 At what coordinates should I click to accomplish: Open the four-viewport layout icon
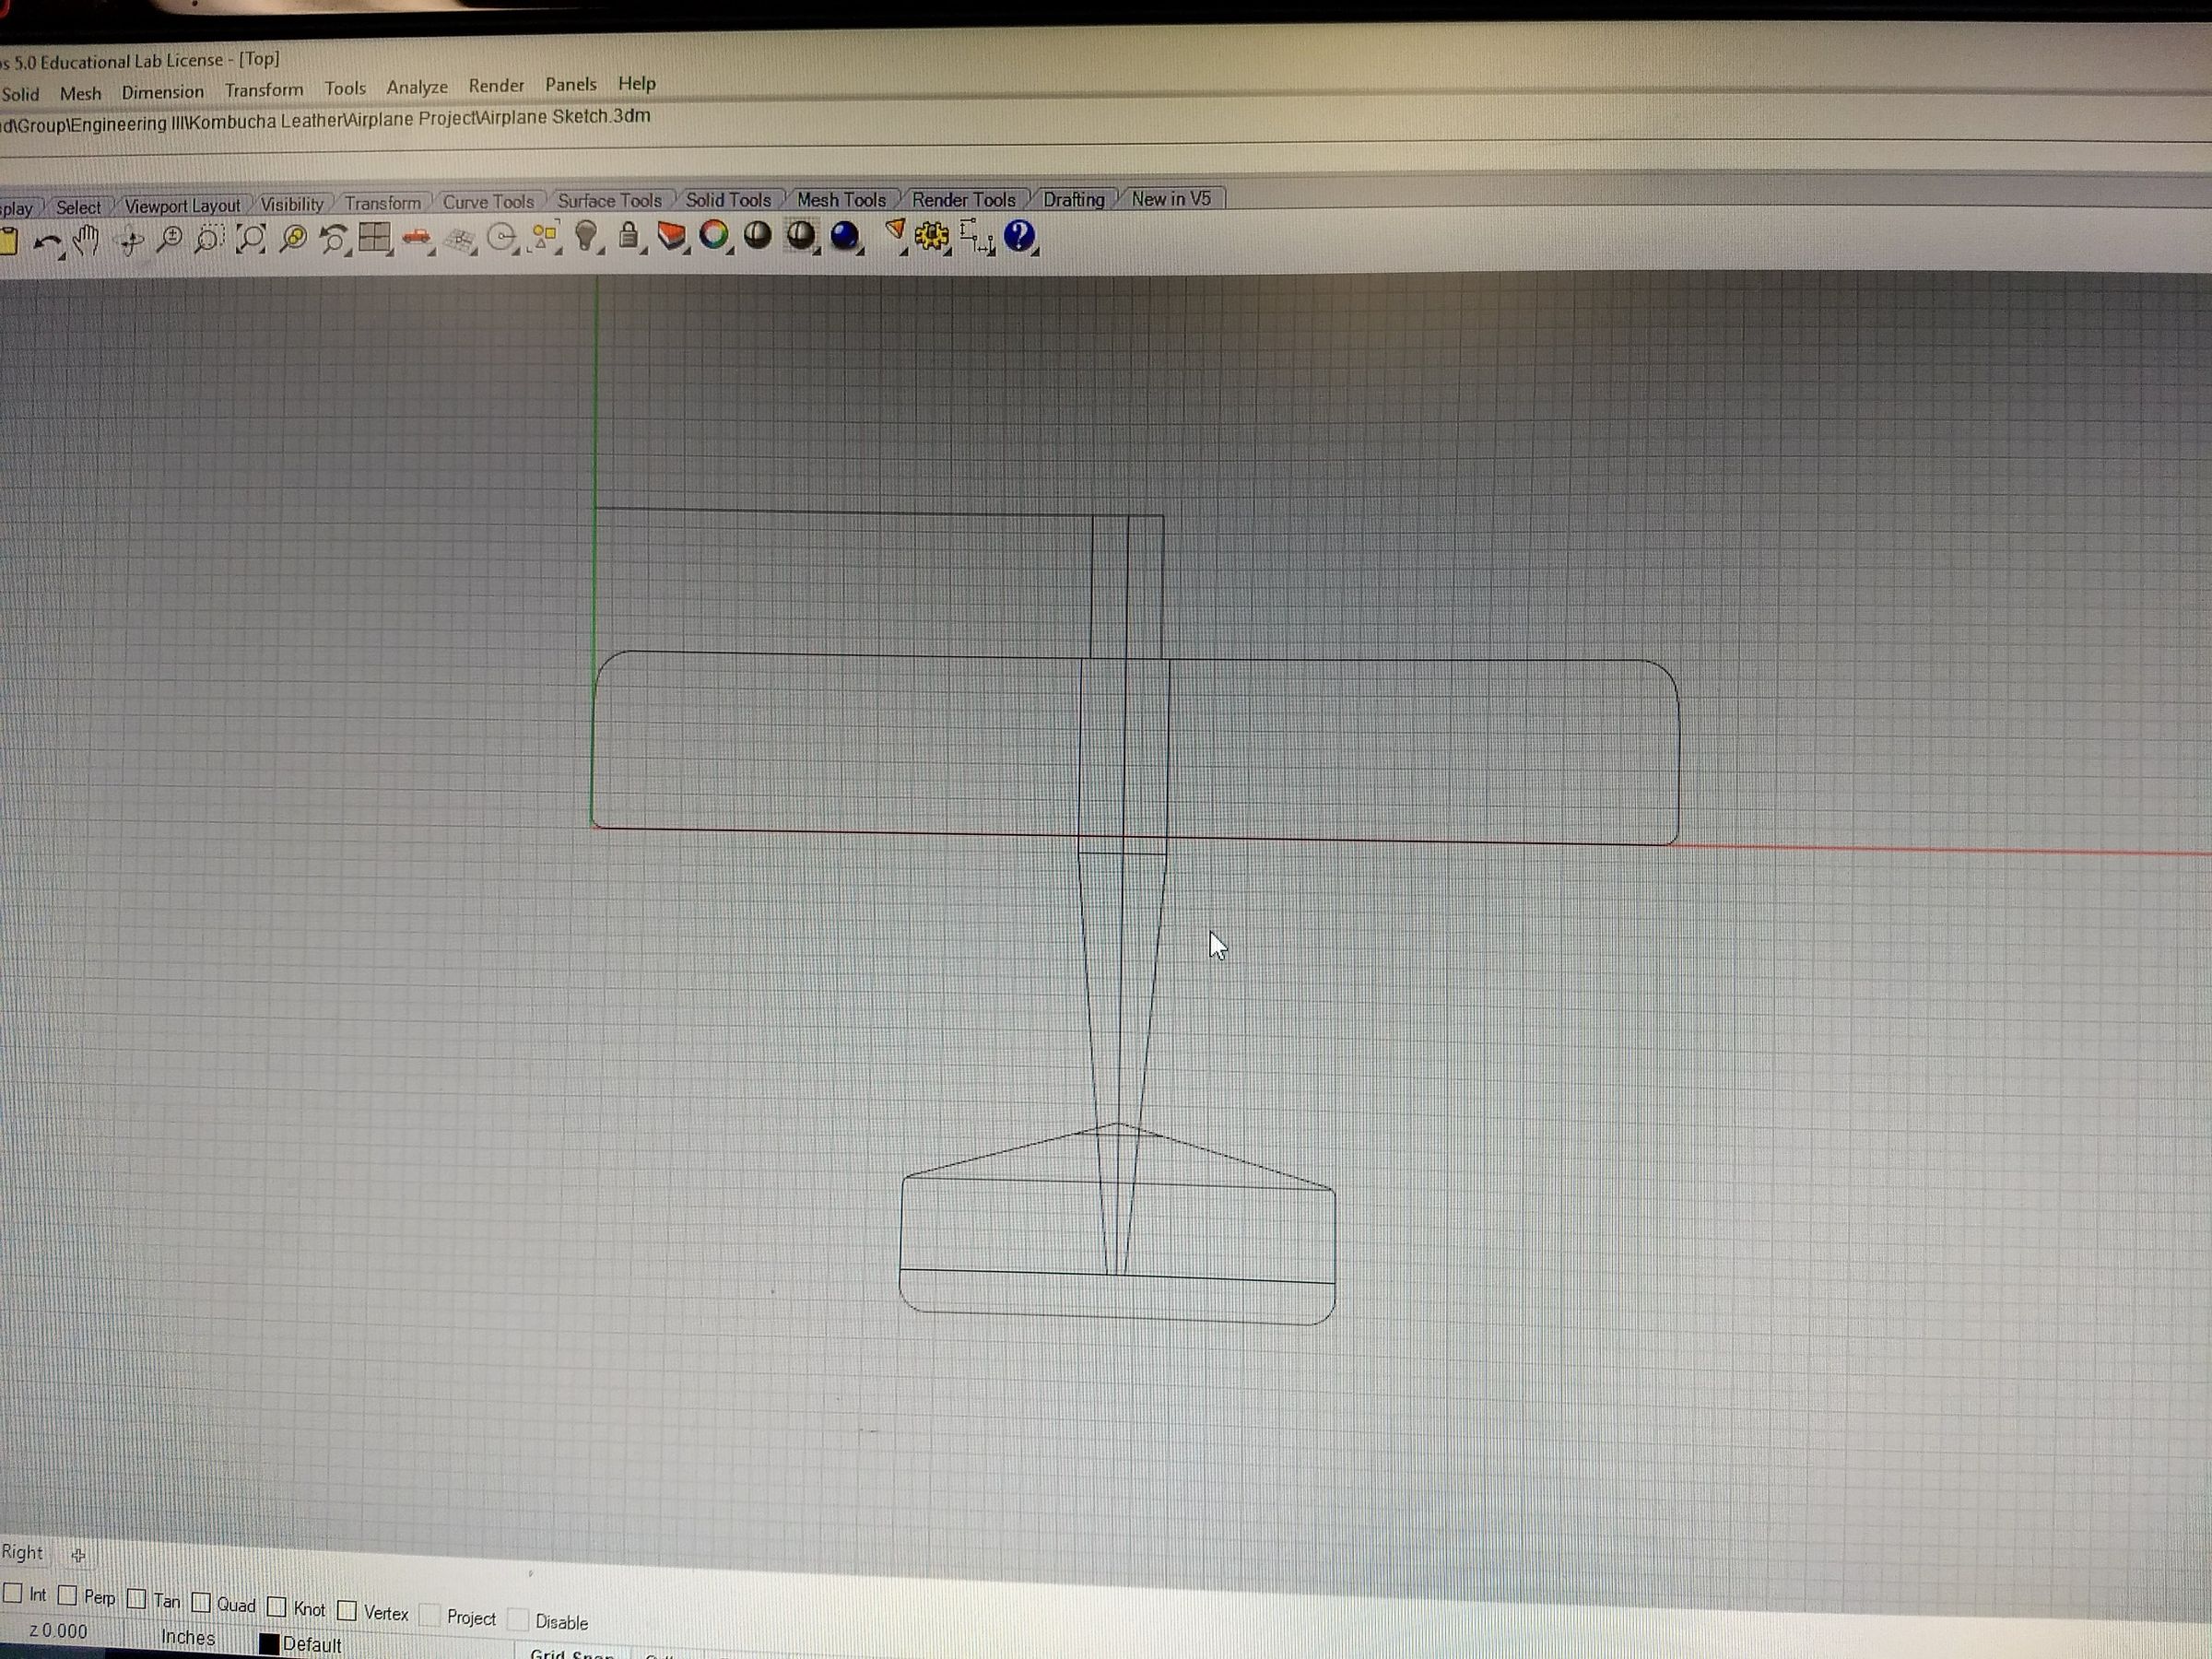coord(374,237)
